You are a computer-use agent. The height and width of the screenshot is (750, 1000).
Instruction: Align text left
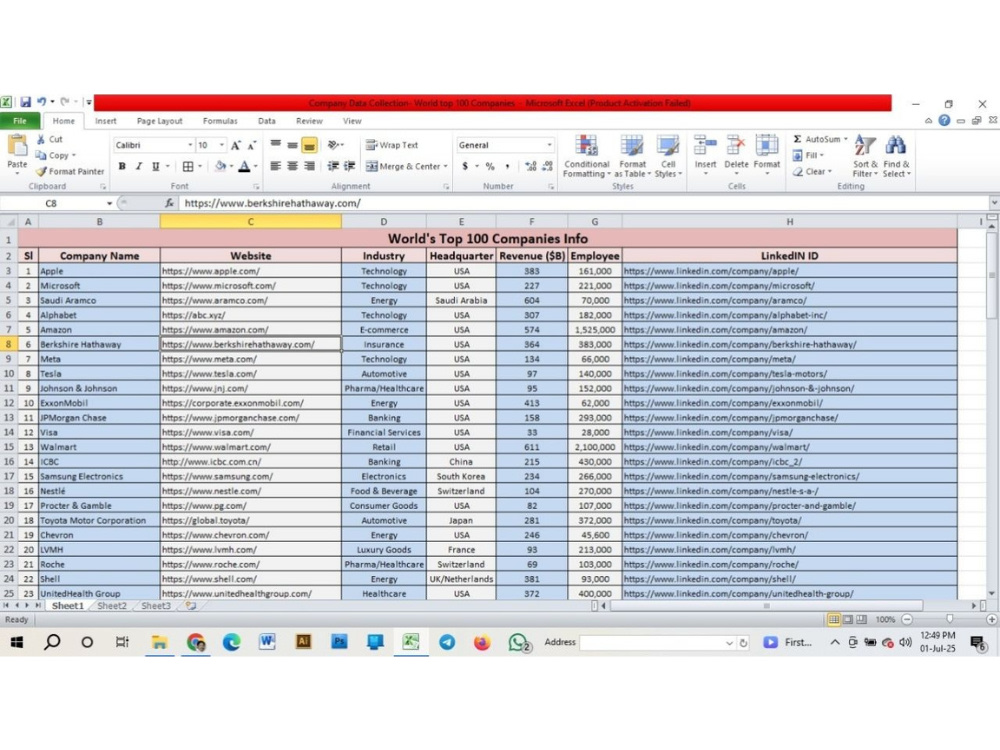tap(276, 166)
